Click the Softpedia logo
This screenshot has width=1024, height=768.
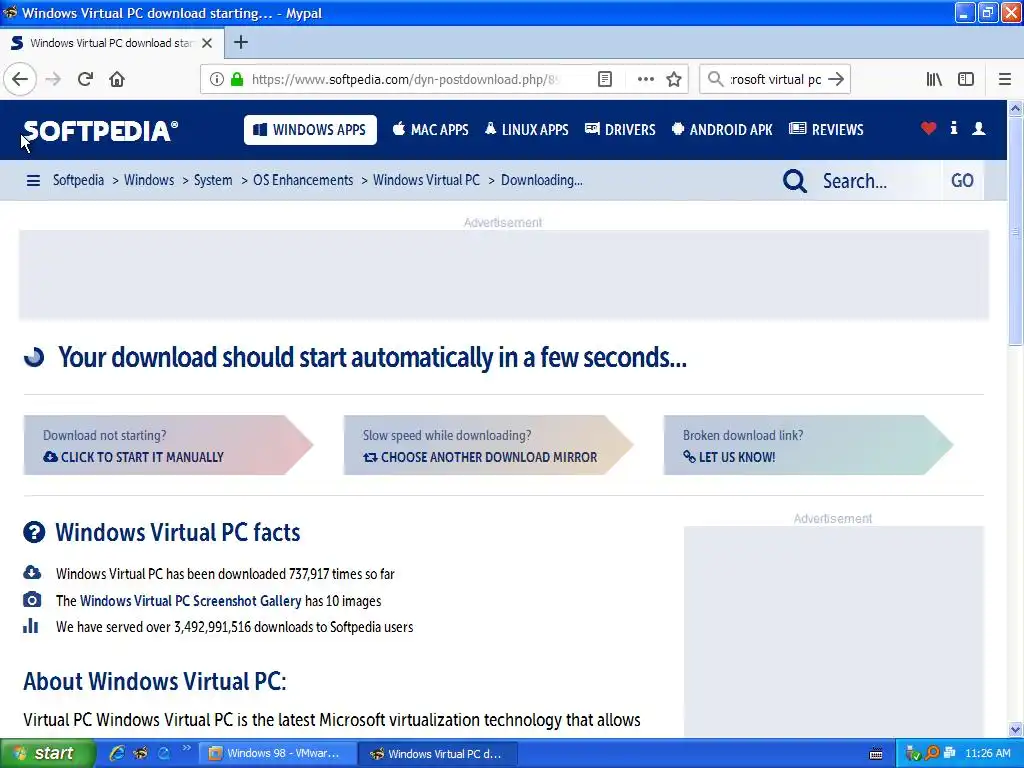[x=101, y=131]
